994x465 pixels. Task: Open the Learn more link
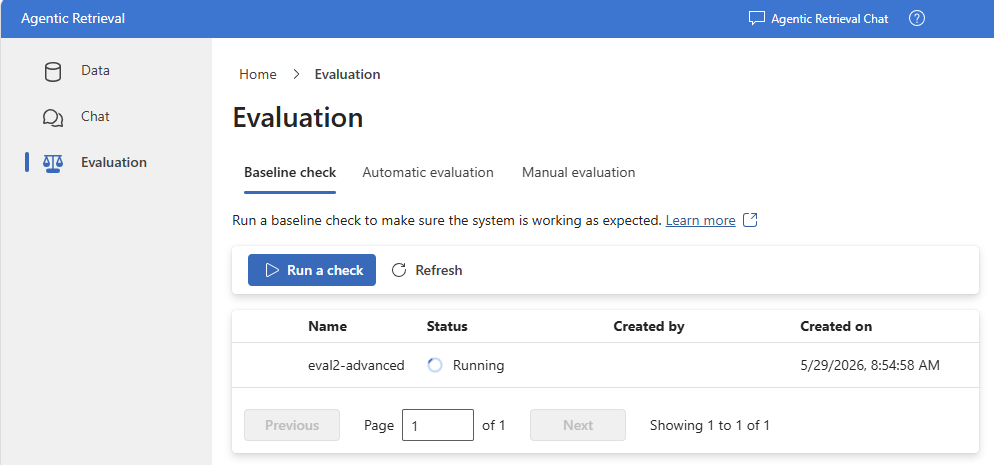coord(700,220)
